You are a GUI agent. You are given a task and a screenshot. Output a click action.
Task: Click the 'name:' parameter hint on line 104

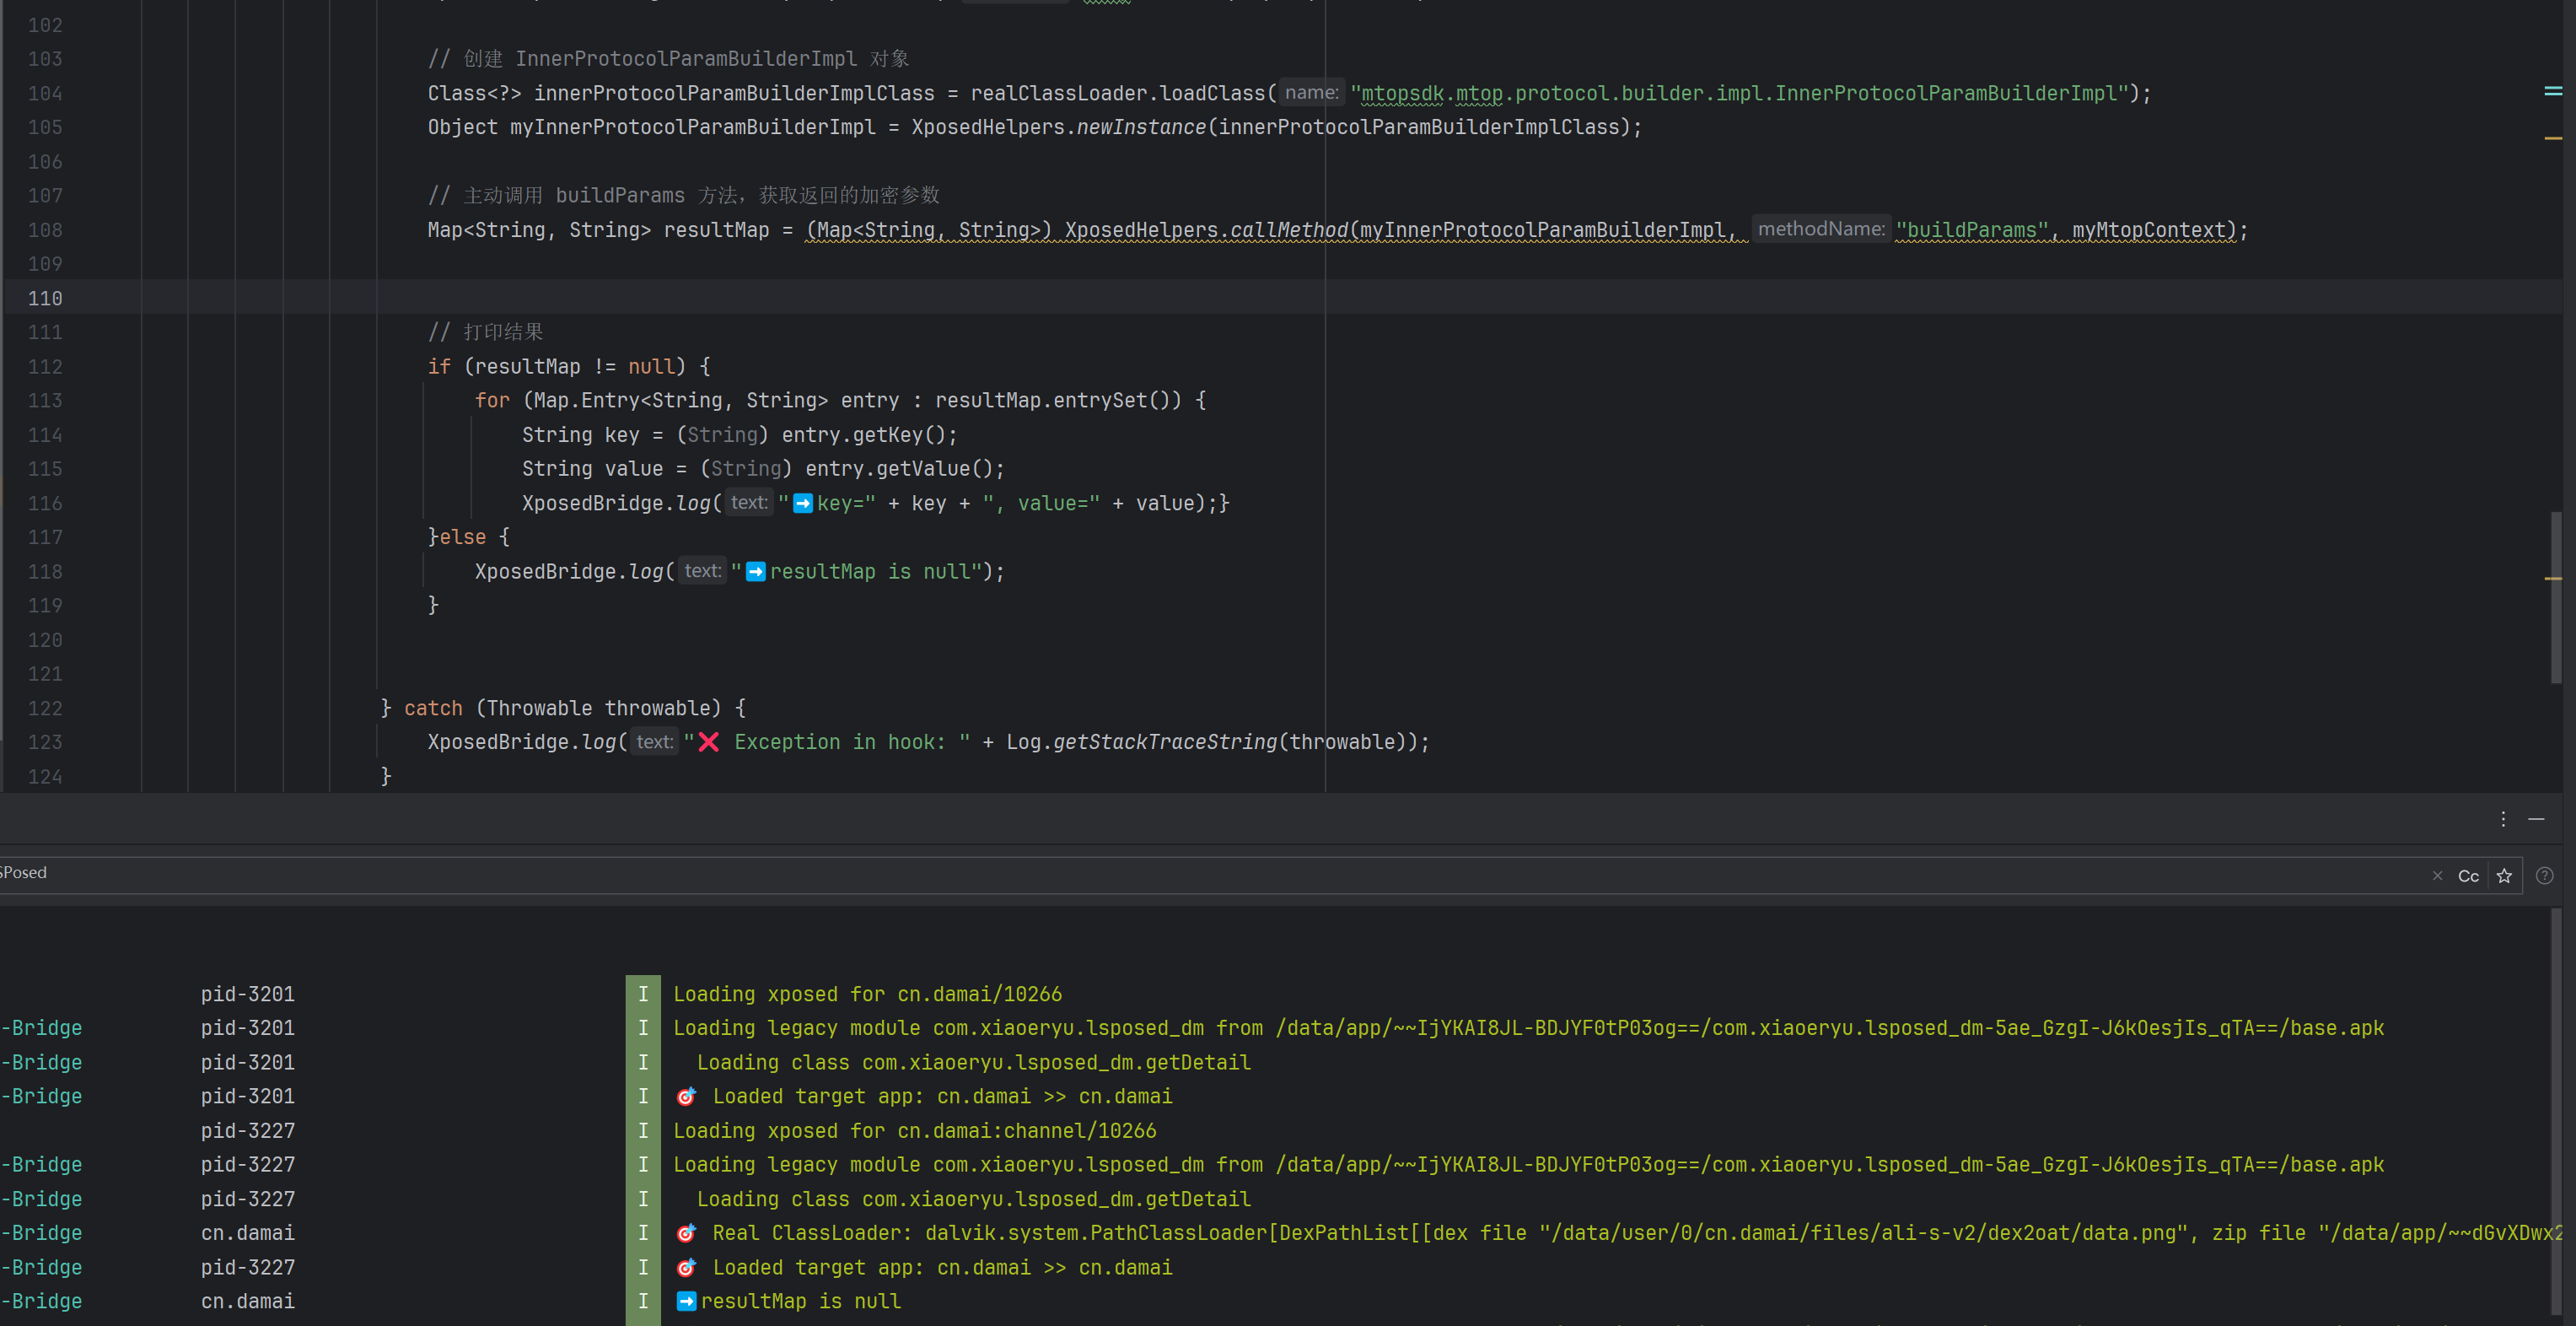[1311, 93]
